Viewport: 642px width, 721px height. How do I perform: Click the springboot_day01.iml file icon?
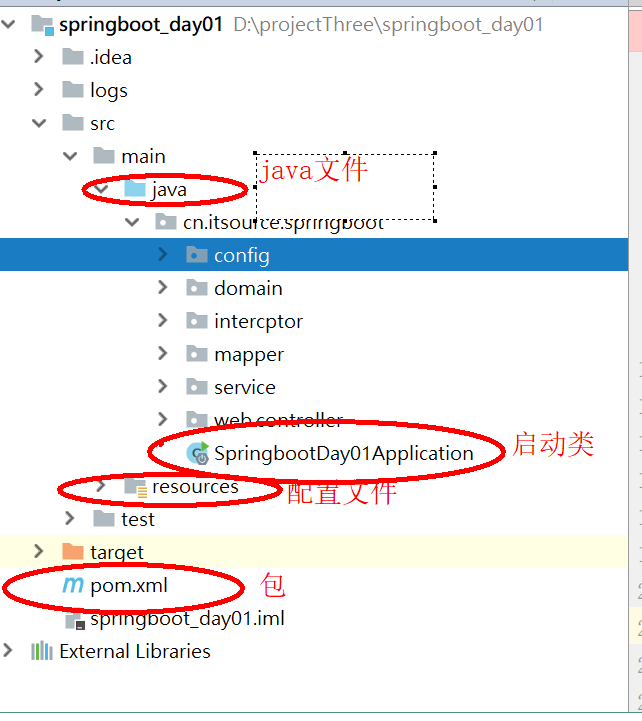point(75,620)
